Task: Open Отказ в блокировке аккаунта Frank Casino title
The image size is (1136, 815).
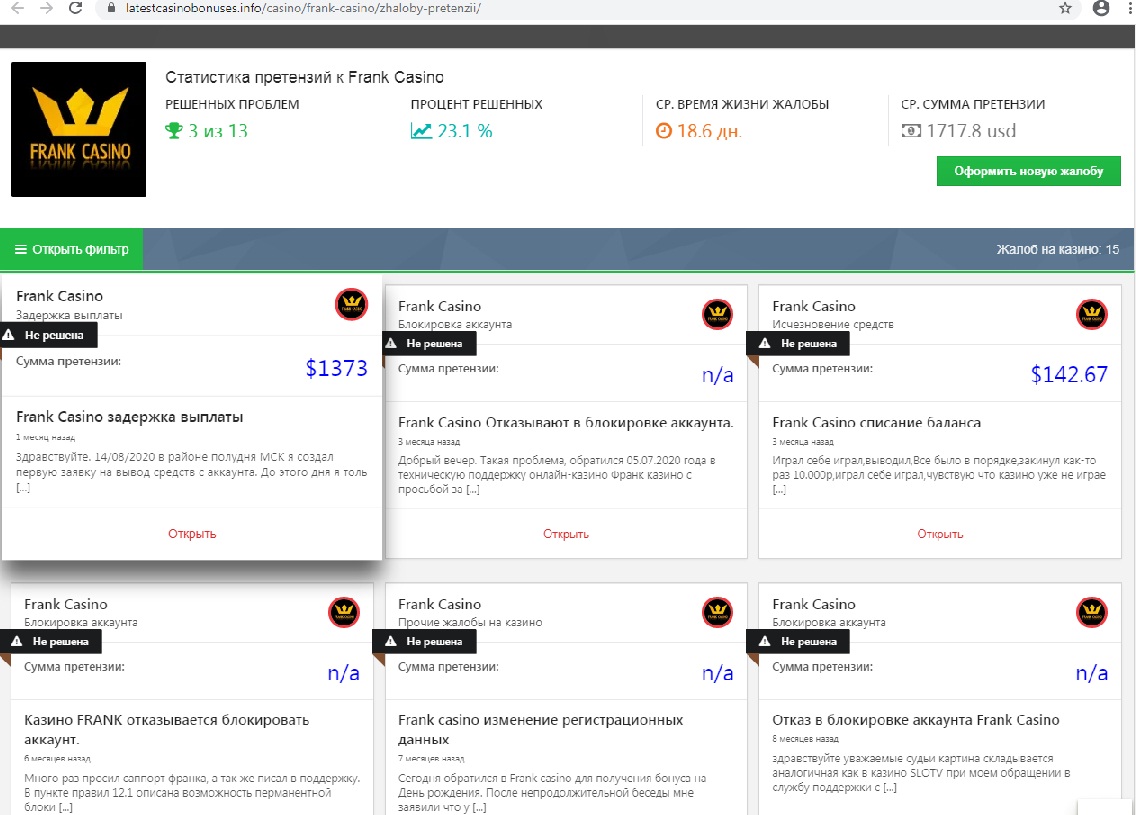Action: coord(916,720)
